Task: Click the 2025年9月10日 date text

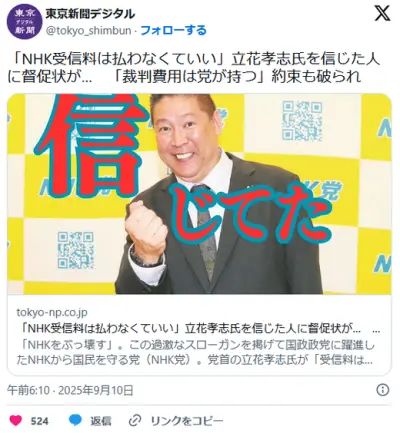Action: click(96, 390)
